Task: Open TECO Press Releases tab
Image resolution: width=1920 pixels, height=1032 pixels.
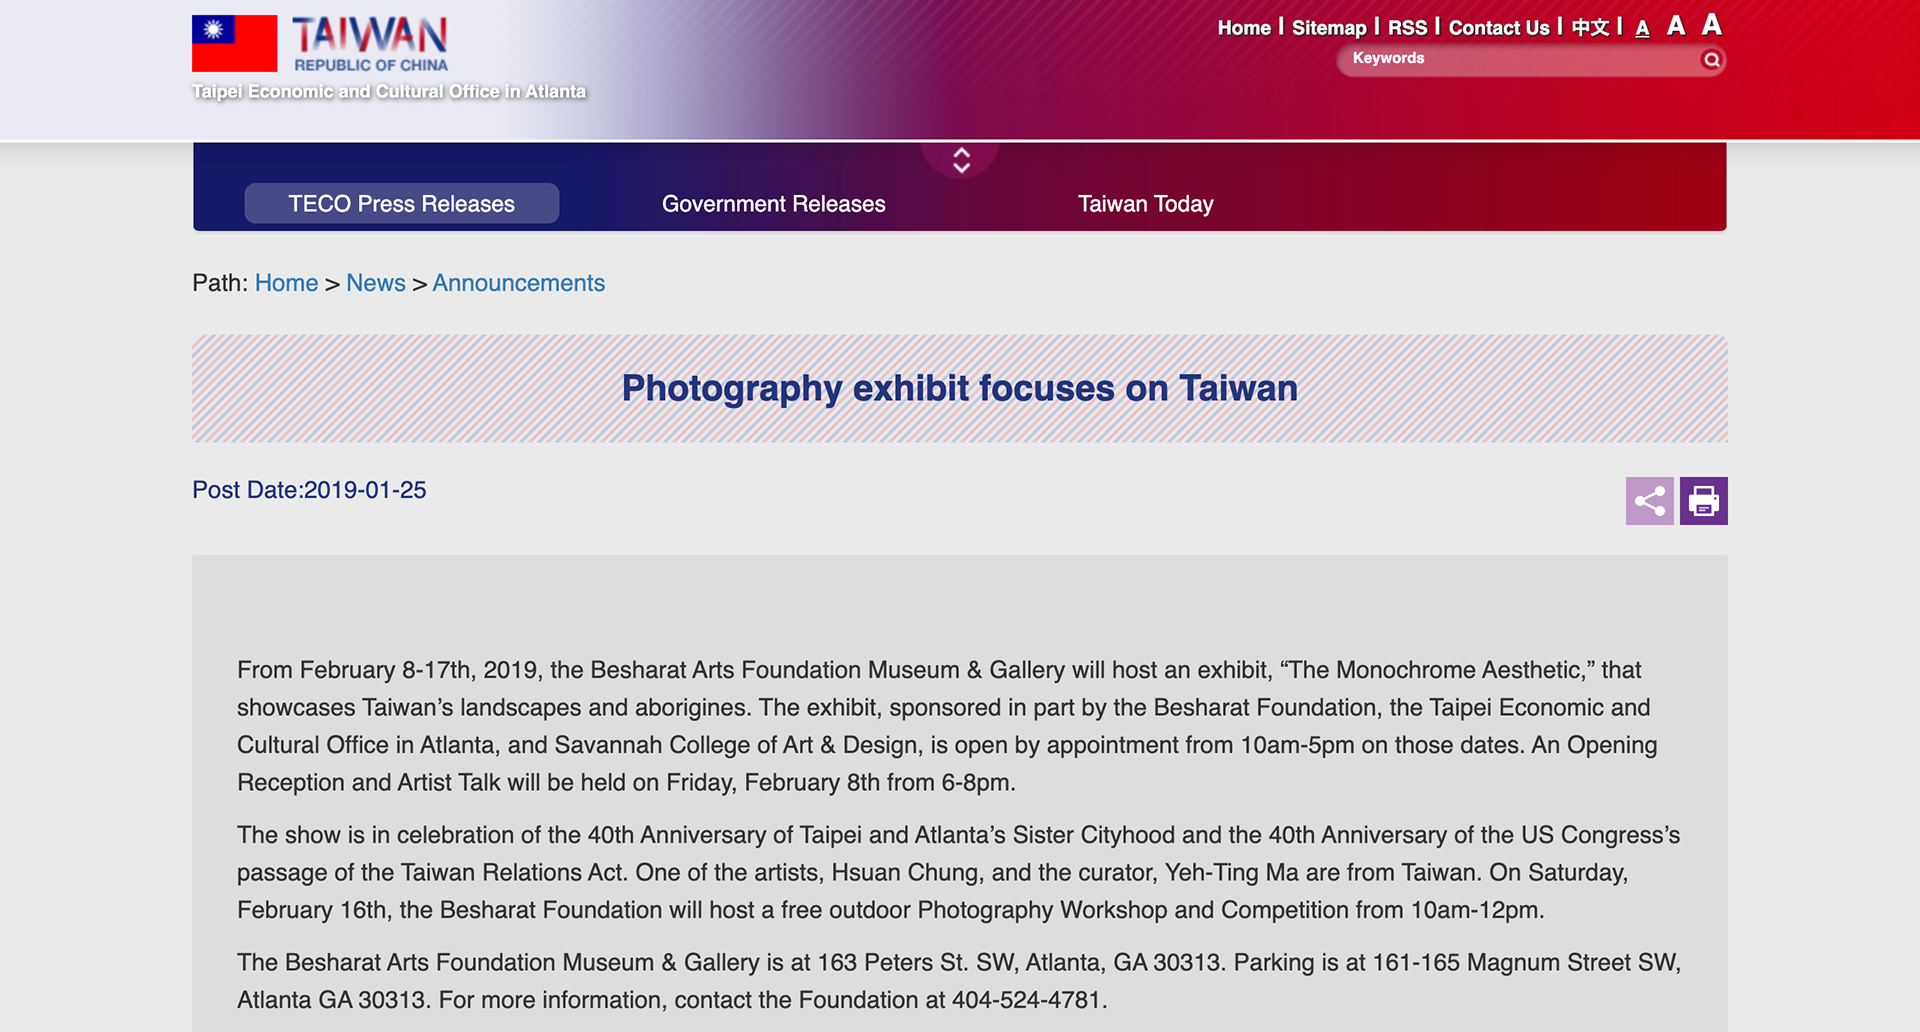Action: pyautogui.click(x=402, y=203)
